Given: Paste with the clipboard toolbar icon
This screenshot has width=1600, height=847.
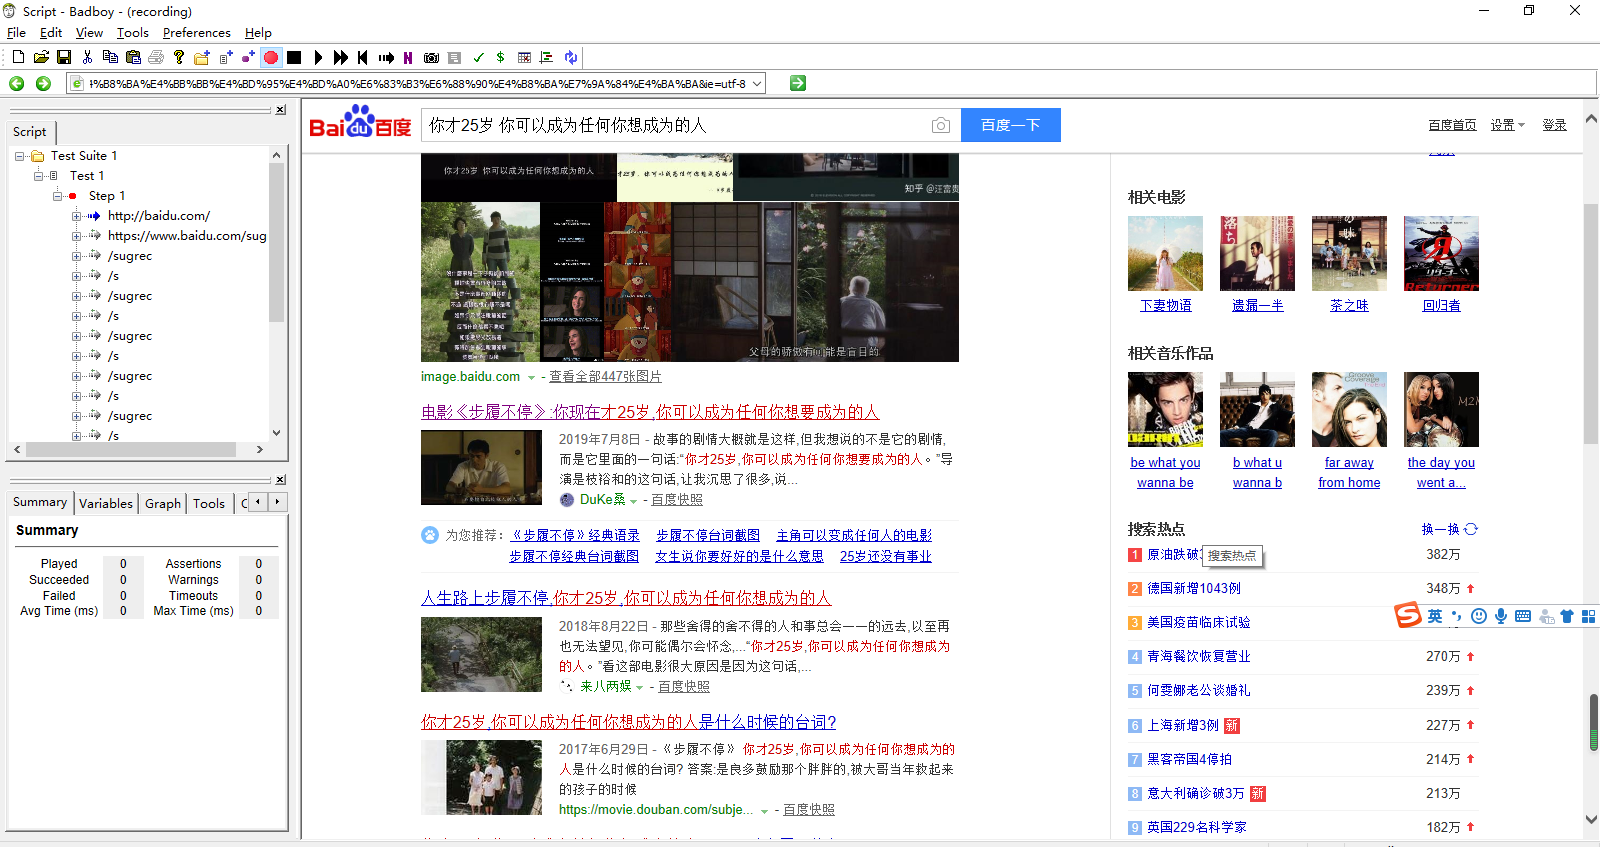Looking at the screenshot, I should click(133, 57).
